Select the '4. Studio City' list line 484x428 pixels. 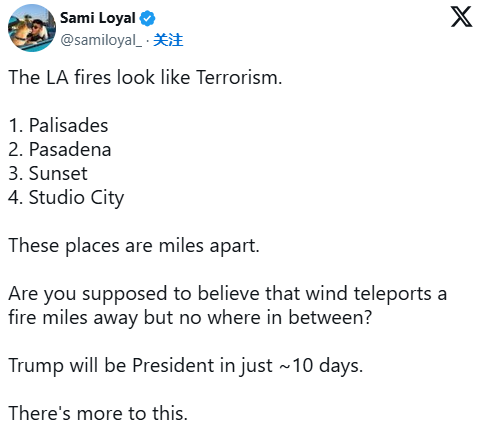(x=66, y=198)
